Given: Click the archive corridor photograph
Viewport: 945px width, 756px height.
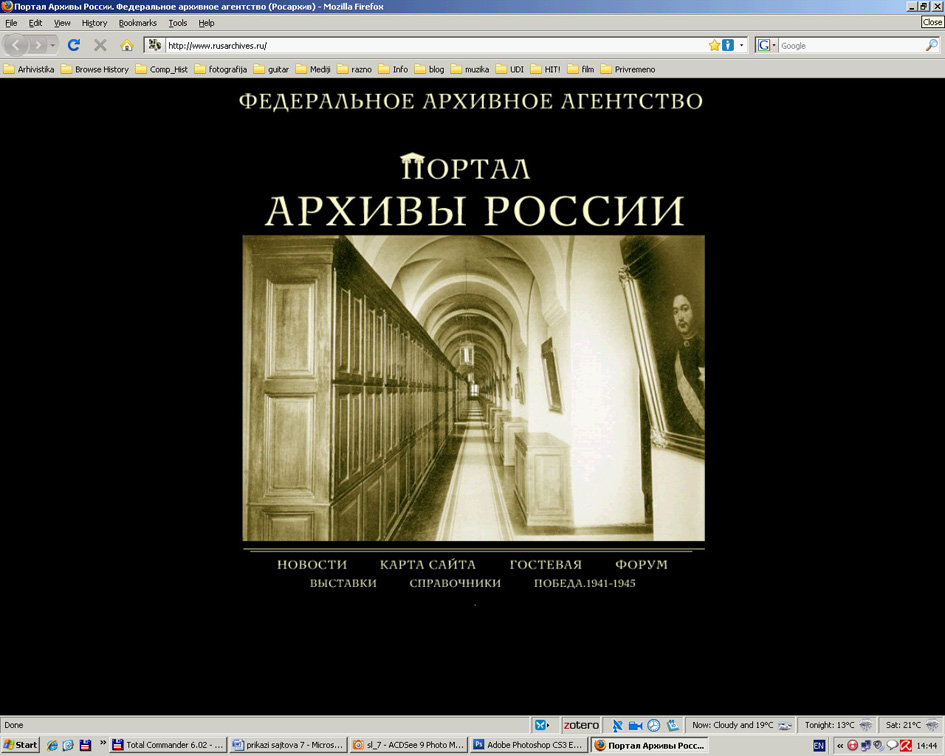Looking at the screenshot, I should [473, 388].
